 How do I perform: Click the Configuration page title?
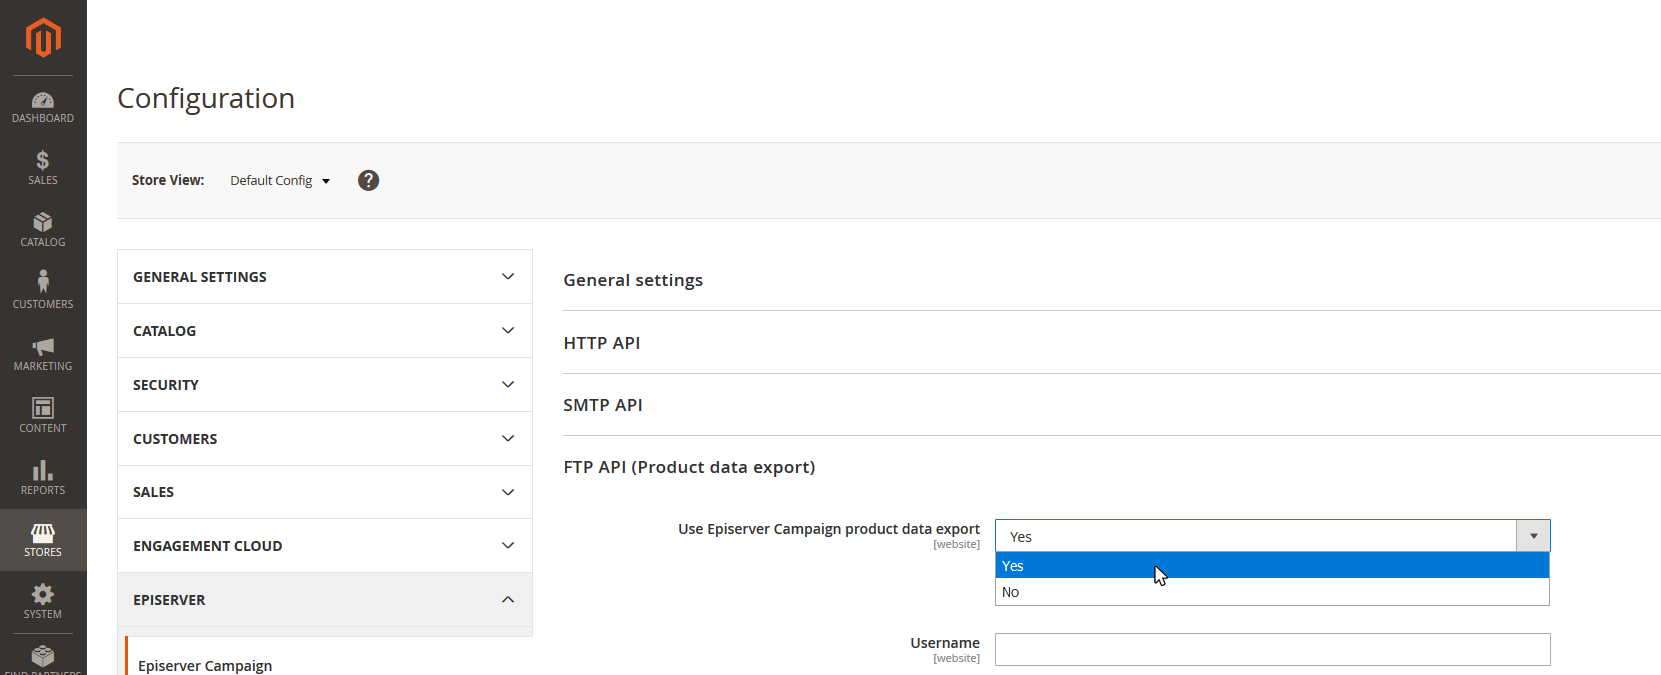point(206,98)
